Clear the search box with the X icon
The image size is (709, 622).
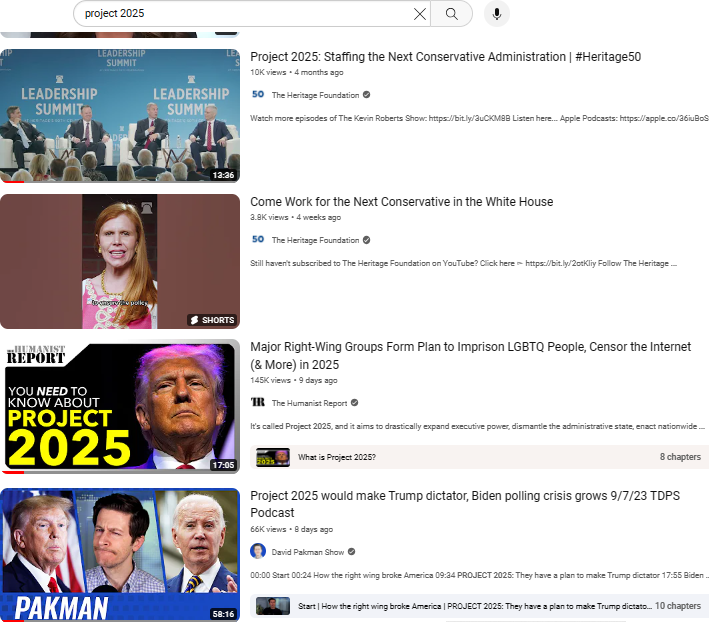(420, 14)
